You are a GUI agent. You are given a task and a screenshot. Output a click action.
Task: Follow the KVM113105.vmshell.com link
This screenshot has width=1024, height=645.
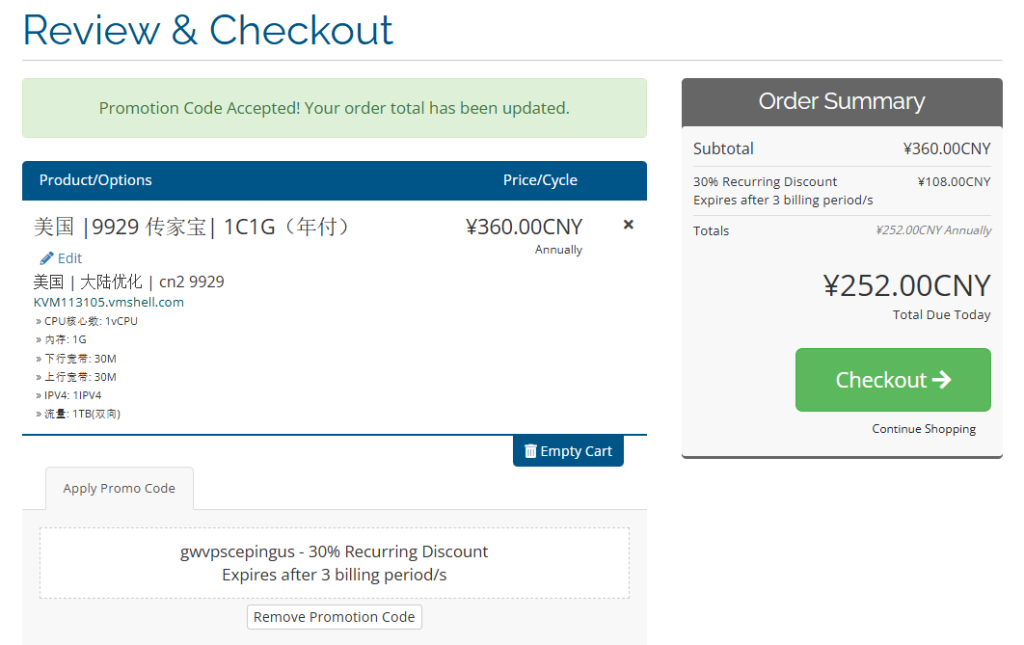[108, 302]
